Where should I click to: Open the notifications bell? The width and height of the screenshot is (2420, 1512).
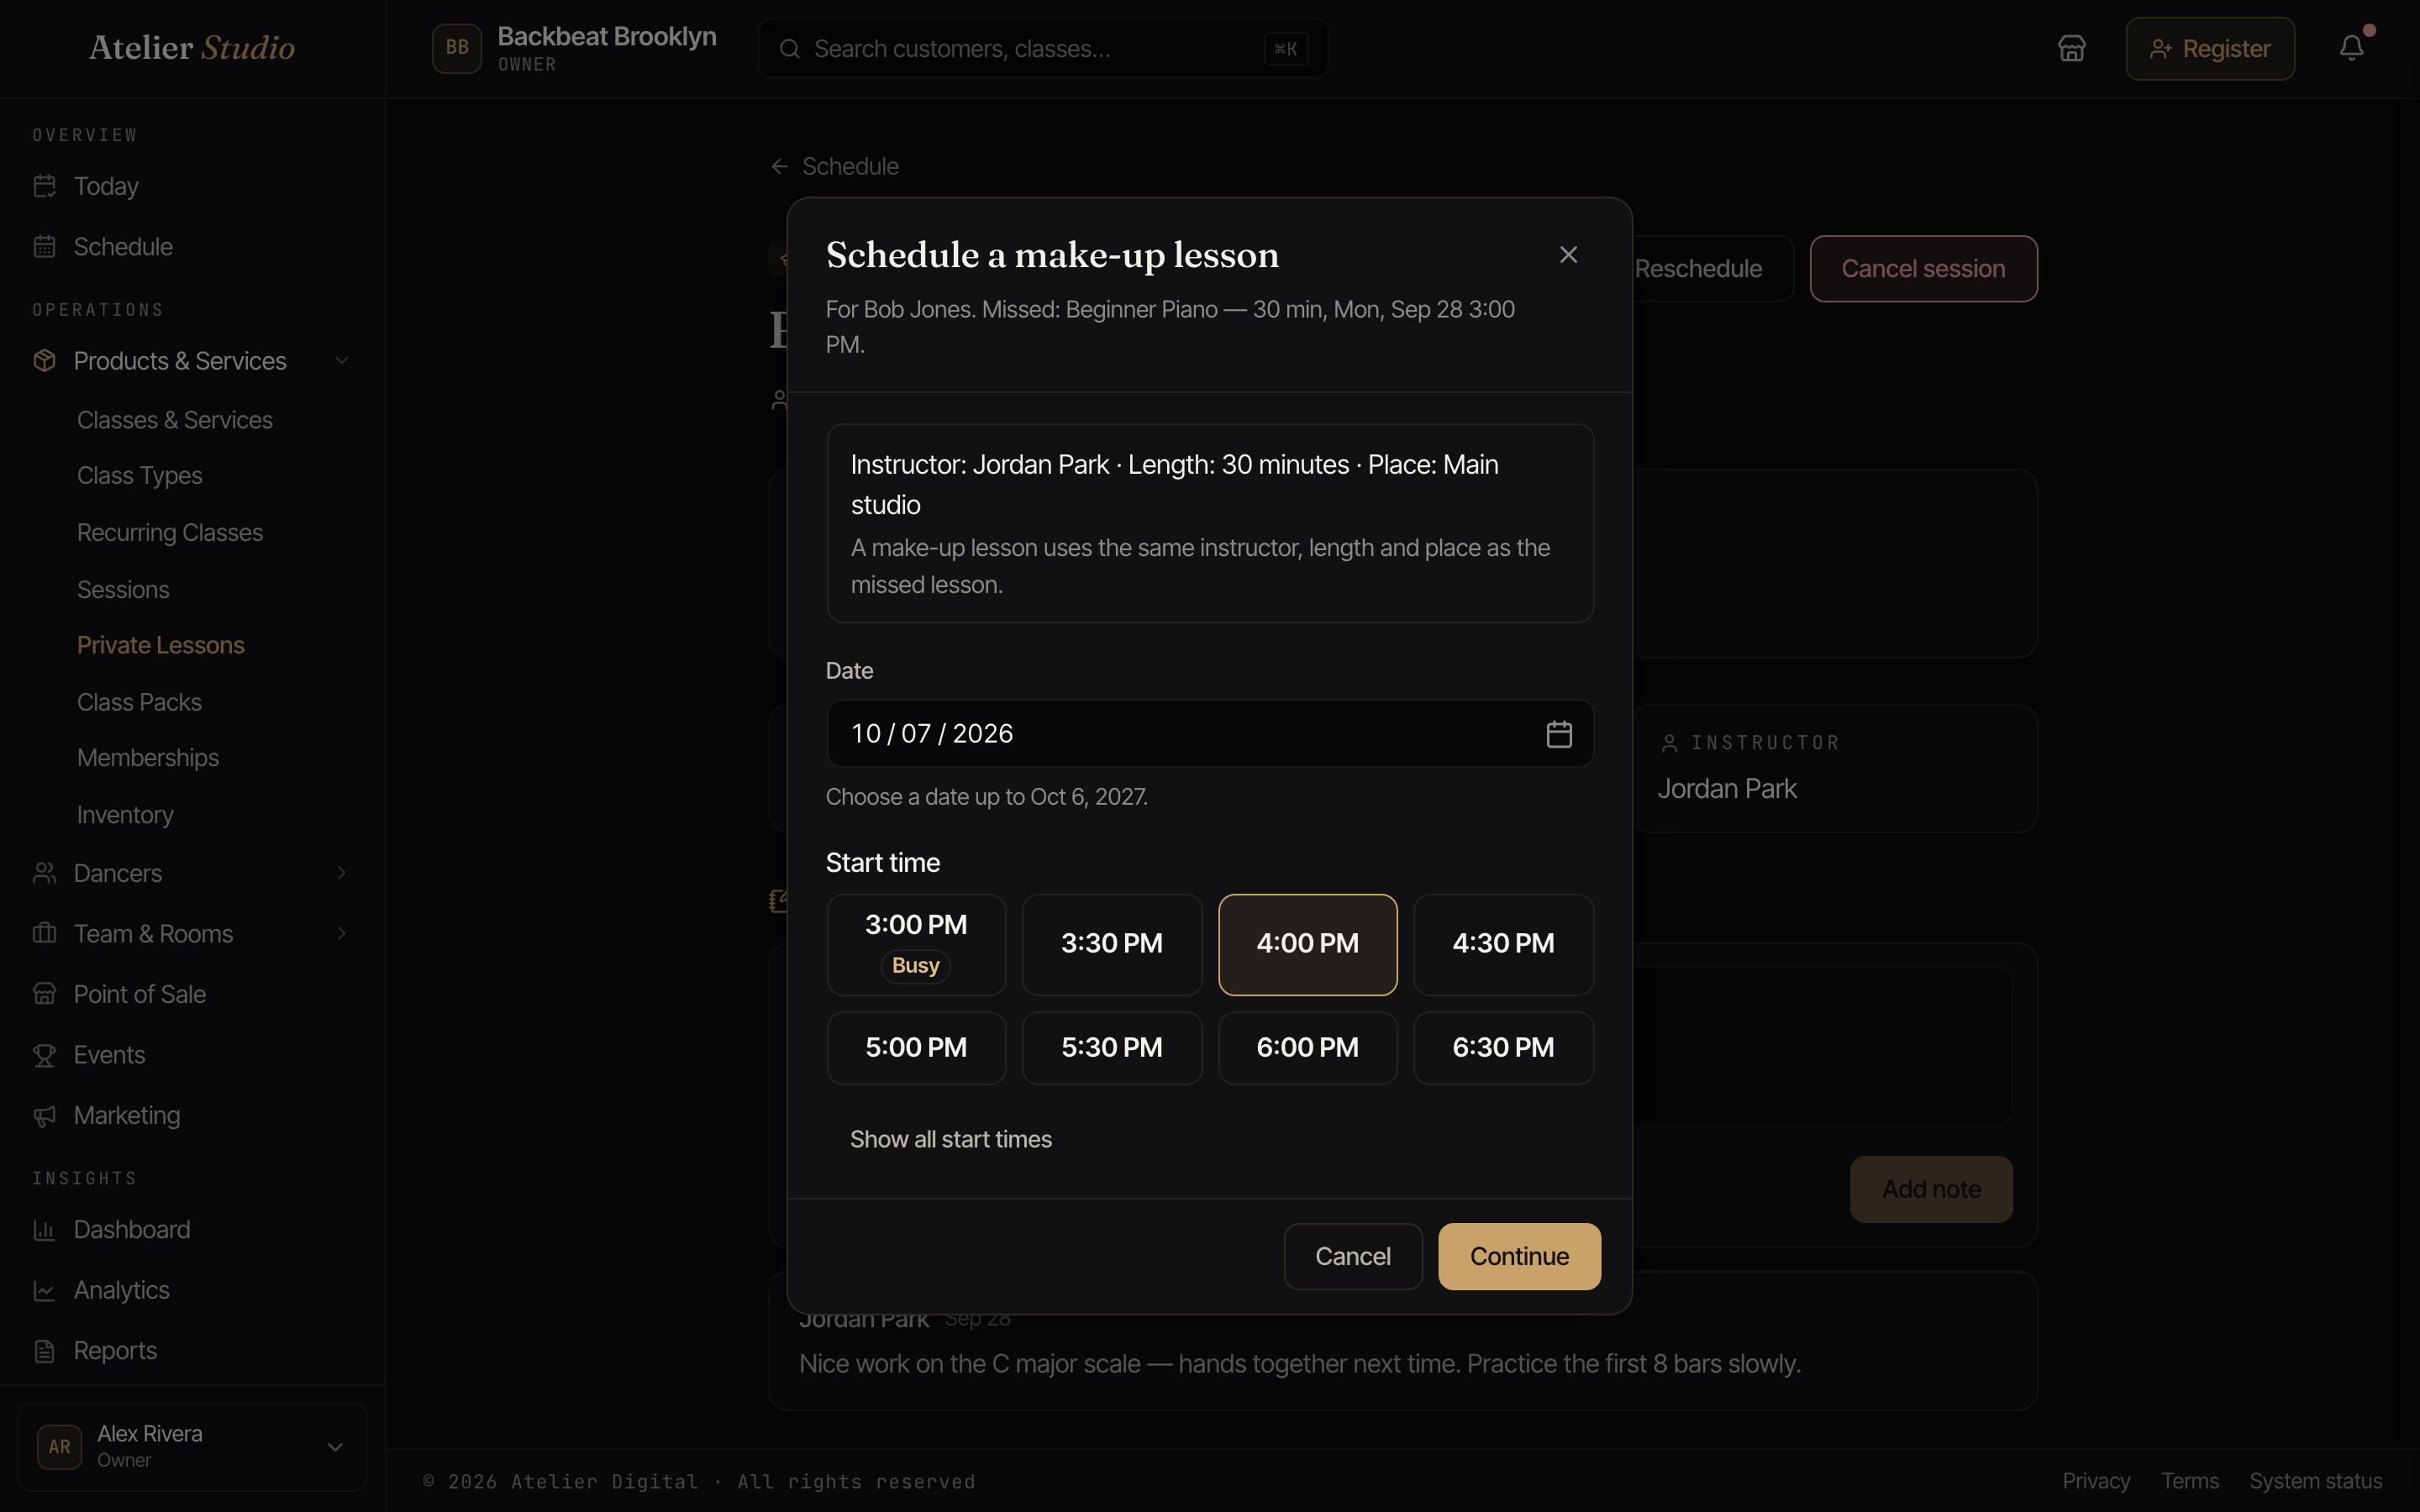[2351, 48]
